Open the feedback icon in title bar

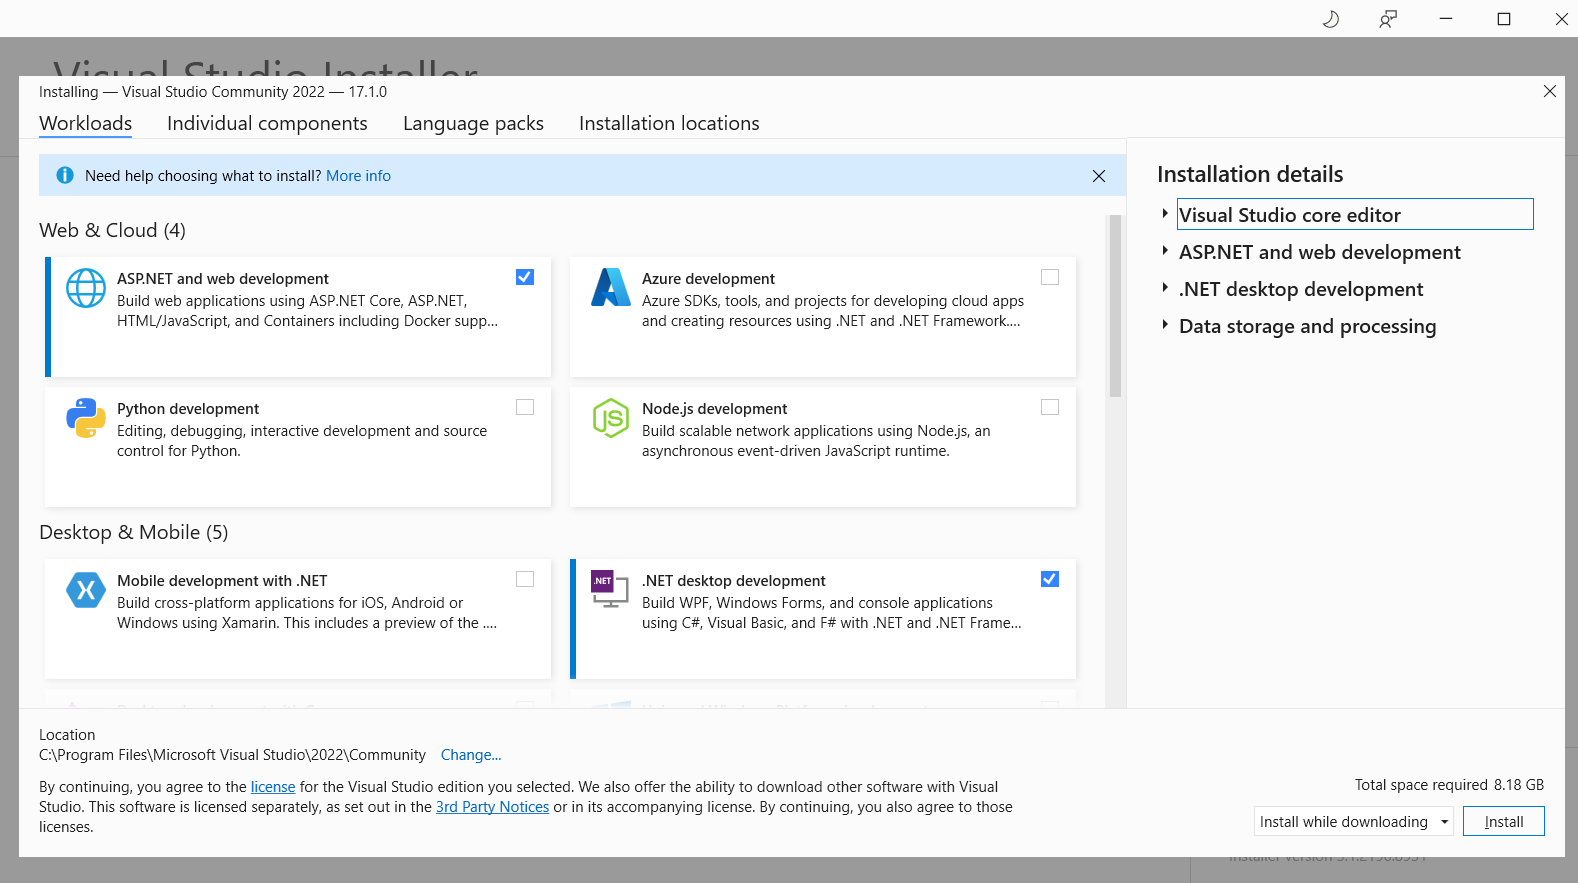1388,19
